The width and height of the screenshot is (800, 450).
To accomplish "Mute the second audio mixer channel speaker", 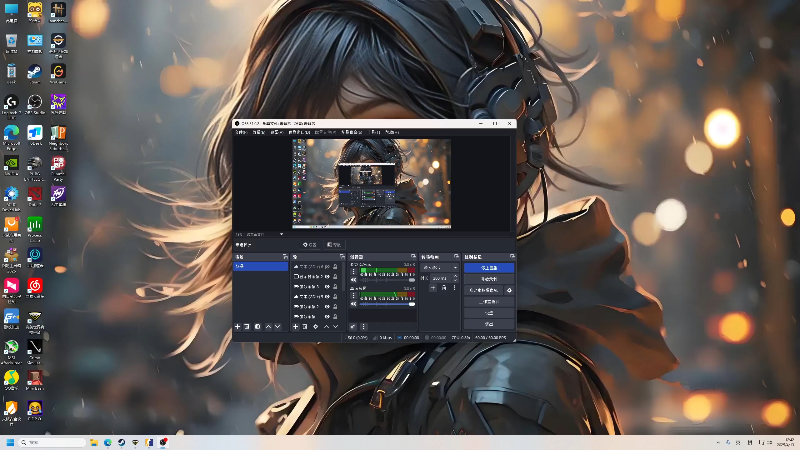I will click(x=354, y=304).
